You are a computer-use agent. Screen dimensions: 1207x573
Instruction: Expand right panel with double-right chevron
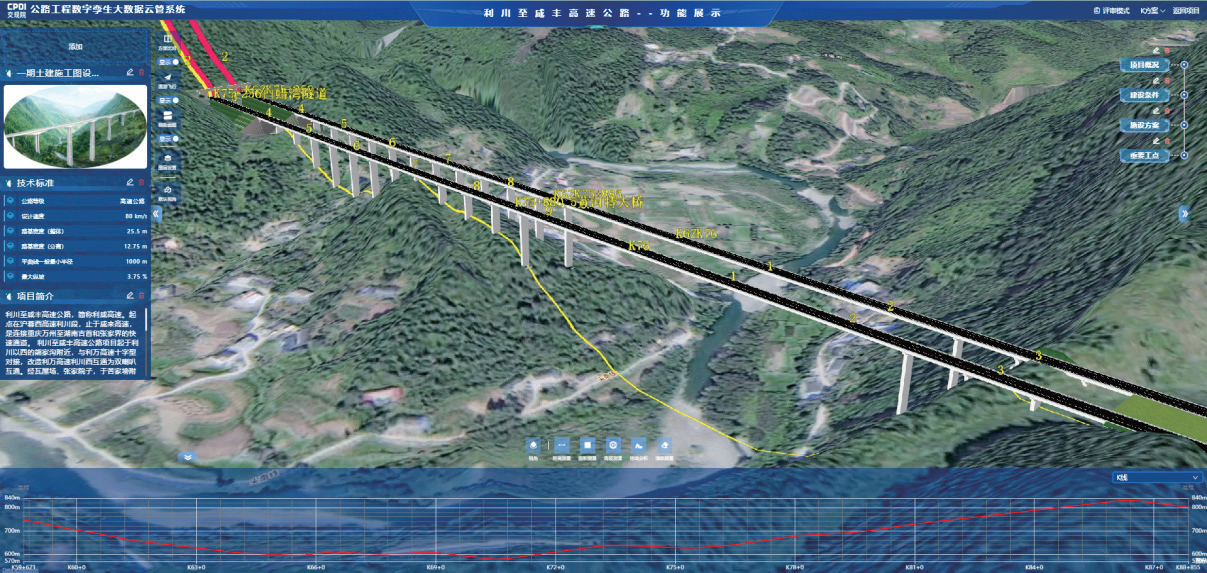pos(1184,213)
